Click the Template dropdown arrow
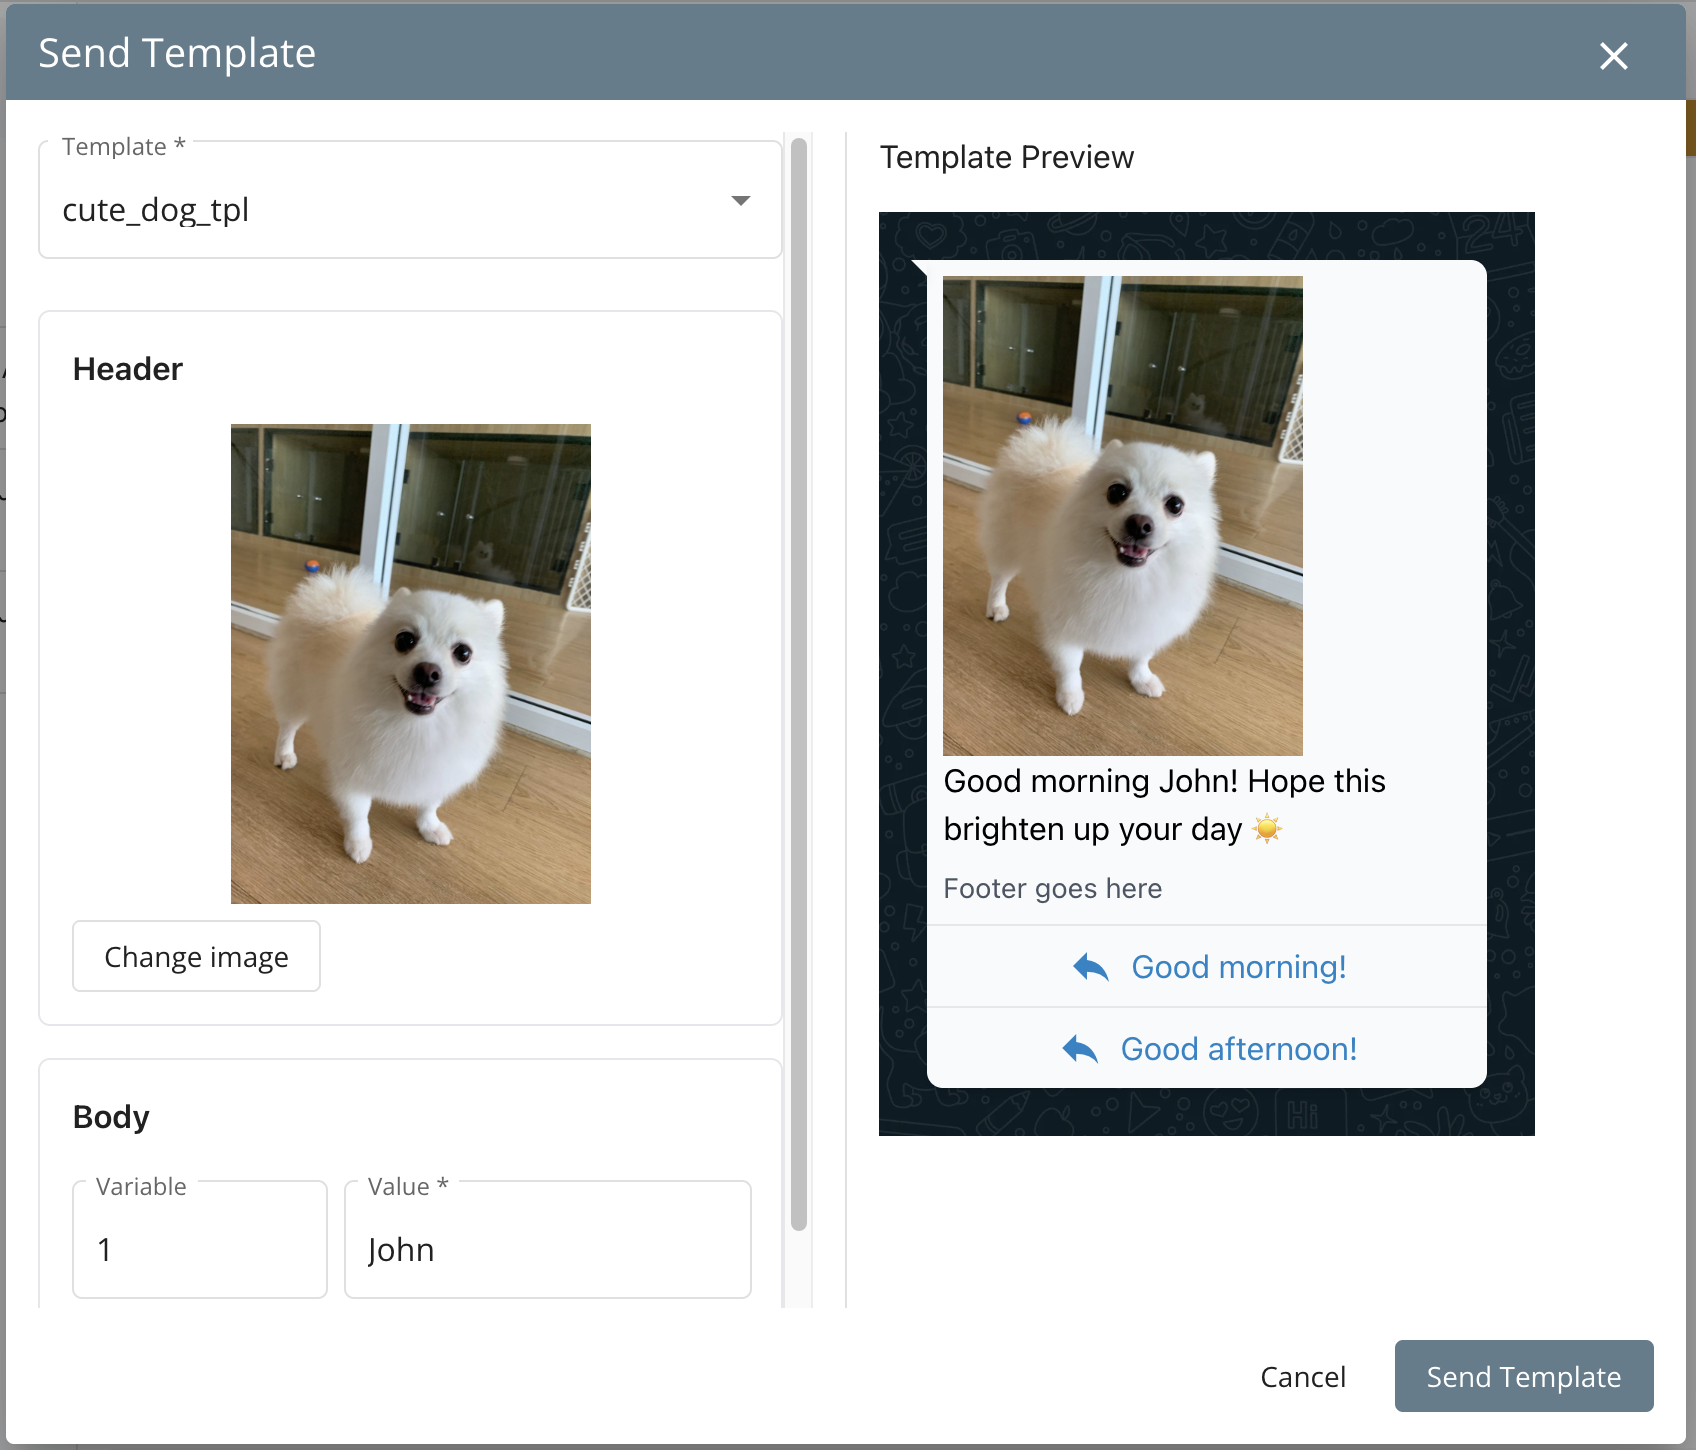This screenshot has width=1696, height=1450. tap(740, 201)
